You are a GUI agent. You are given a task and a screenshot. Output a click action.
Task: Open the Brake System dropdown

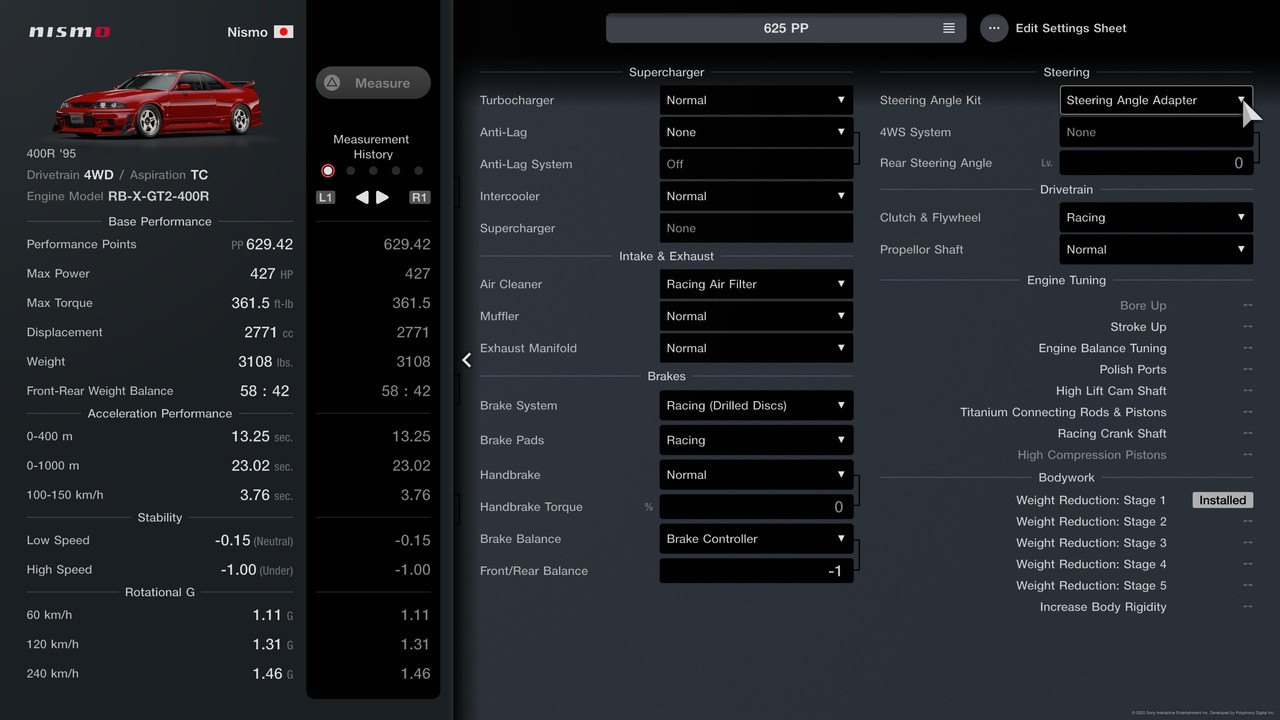(756, 405)
